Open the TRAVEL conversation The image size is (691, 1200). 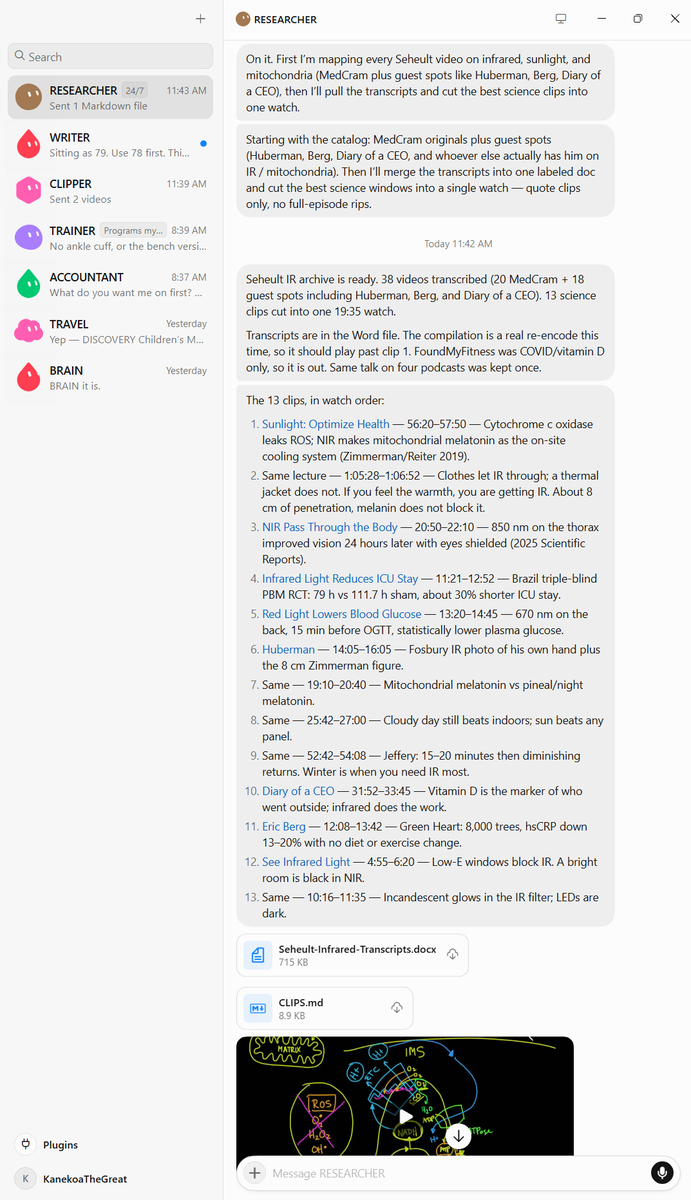click(x=111, y=331)
